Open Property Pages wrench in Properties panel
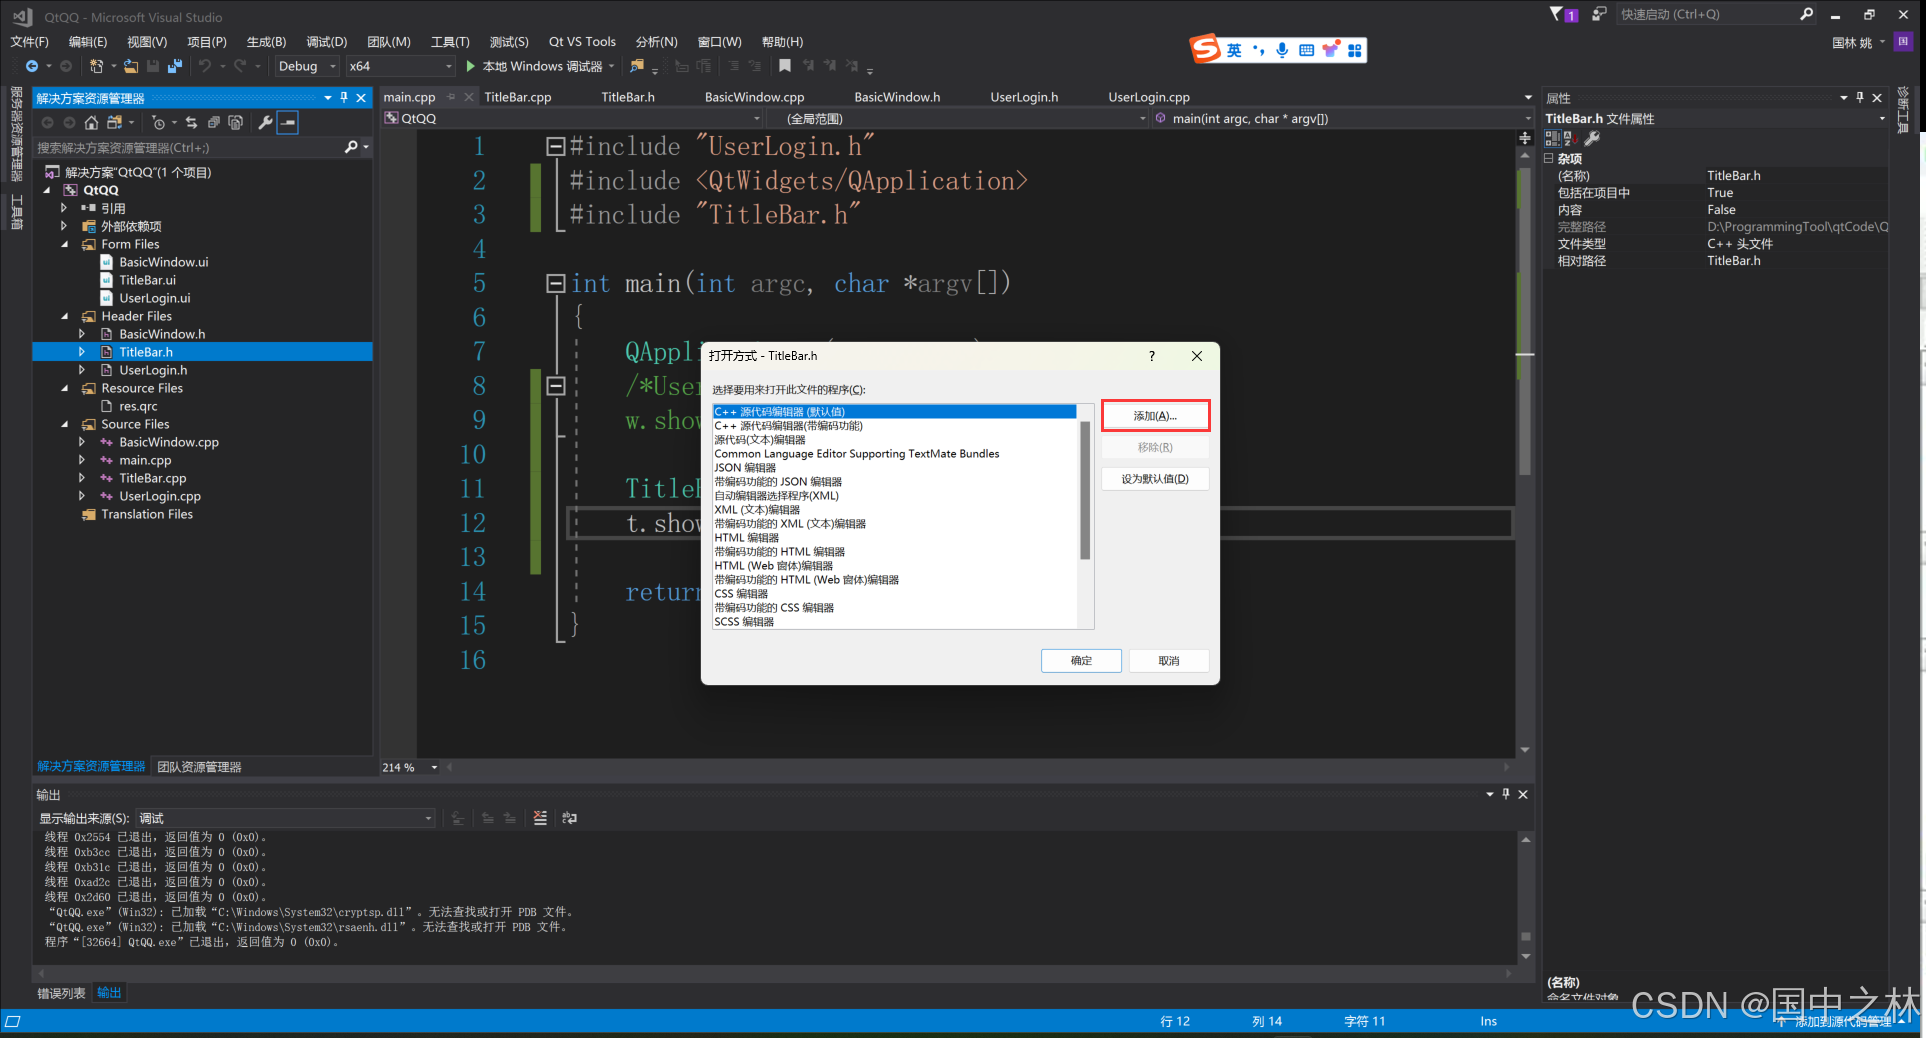Screen dimensions: 1926x1038 [1592, 139]
